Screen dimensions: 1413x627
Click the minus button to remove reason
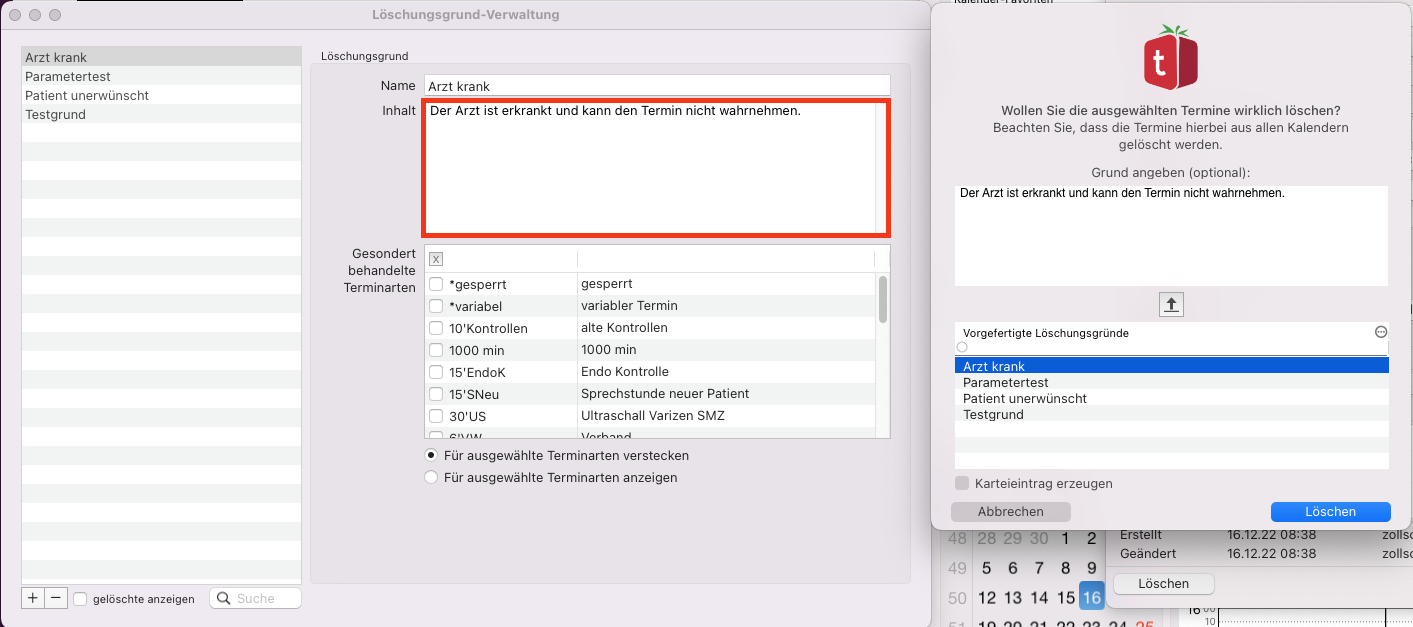point(56,598)
